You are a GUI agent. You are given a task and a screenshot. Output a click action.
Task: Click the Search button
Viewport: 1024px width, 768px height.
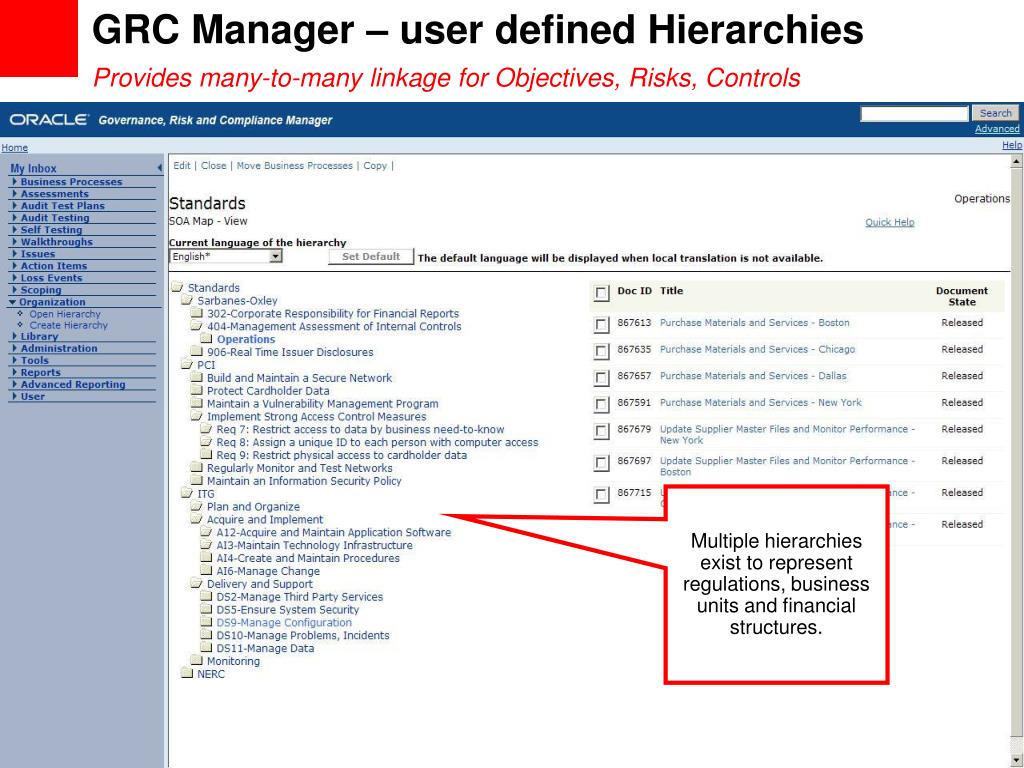click(995, 113)
